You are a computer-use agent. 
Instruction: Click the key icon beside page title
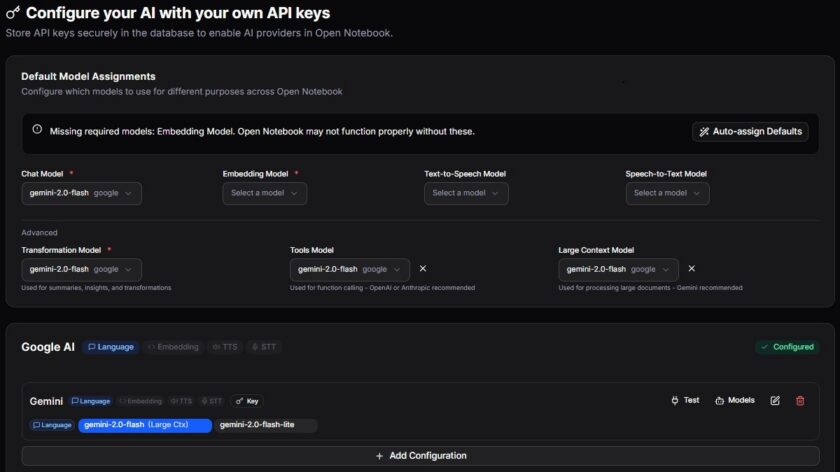[13, 12]
